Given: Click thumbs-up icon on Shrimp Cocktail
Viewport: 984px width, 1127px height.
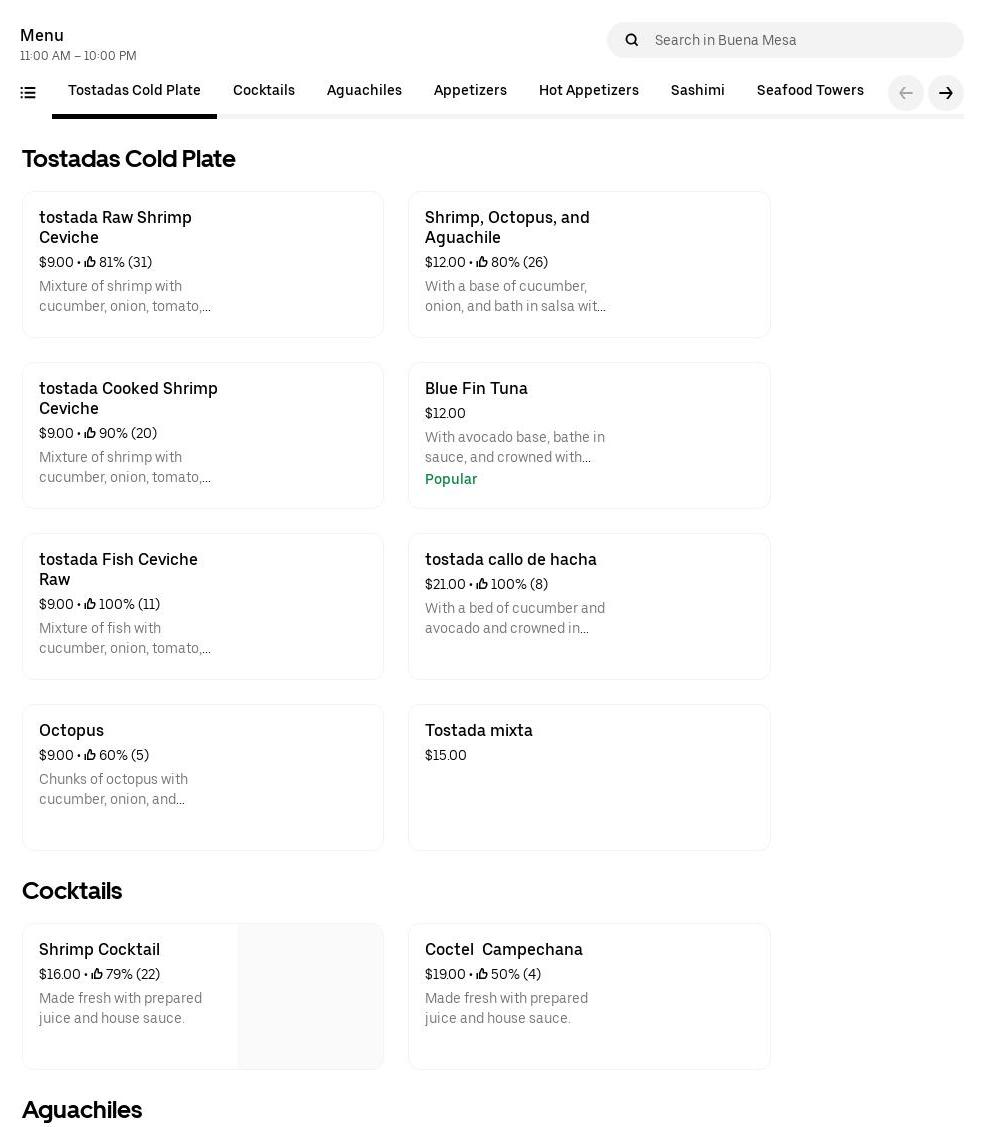Looking at the screenshot, I should 97,974.
